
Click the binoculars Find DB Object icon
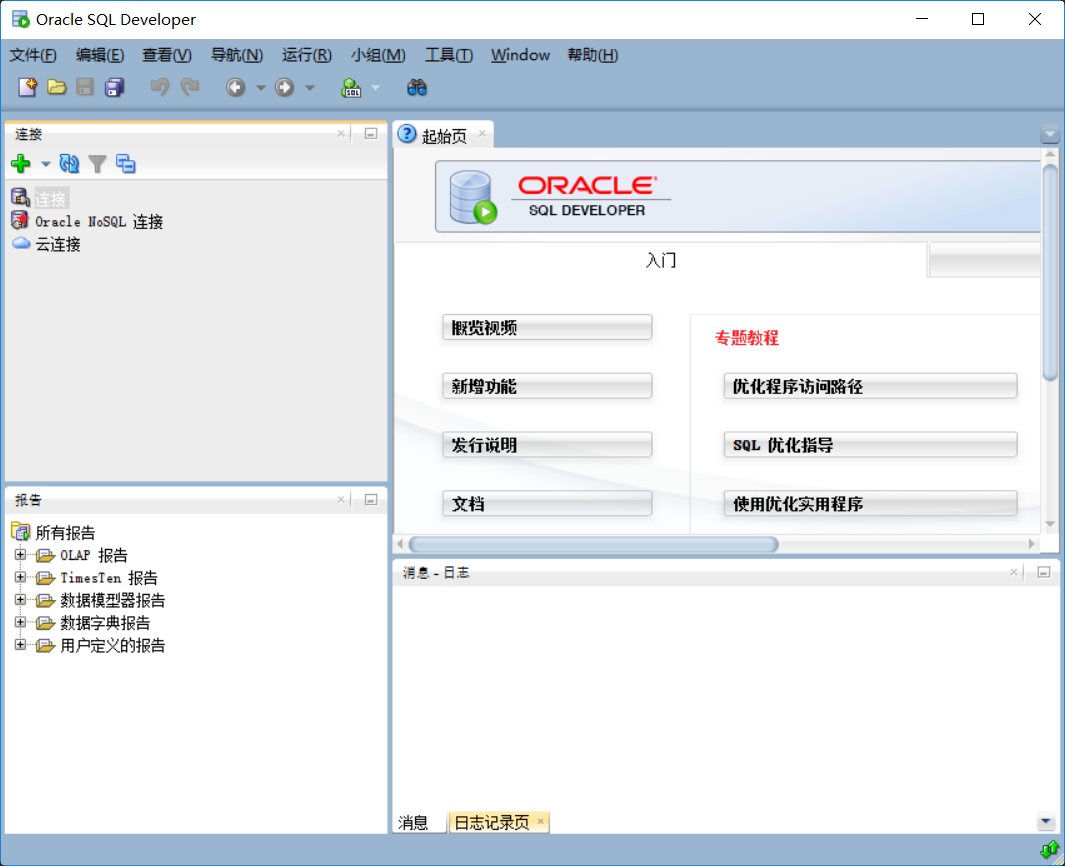pyautogui.click(x=417, y=88)
